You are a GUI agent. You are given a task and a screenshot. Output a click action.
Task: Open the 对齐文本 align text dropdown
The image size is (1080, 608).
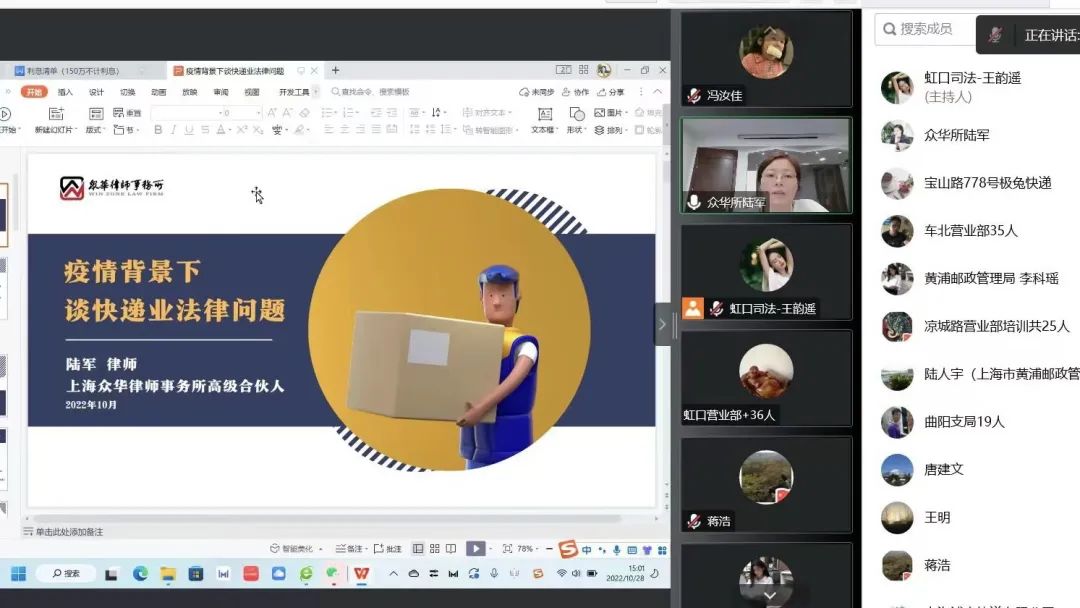pyautogui.click(x=487, y=112)
